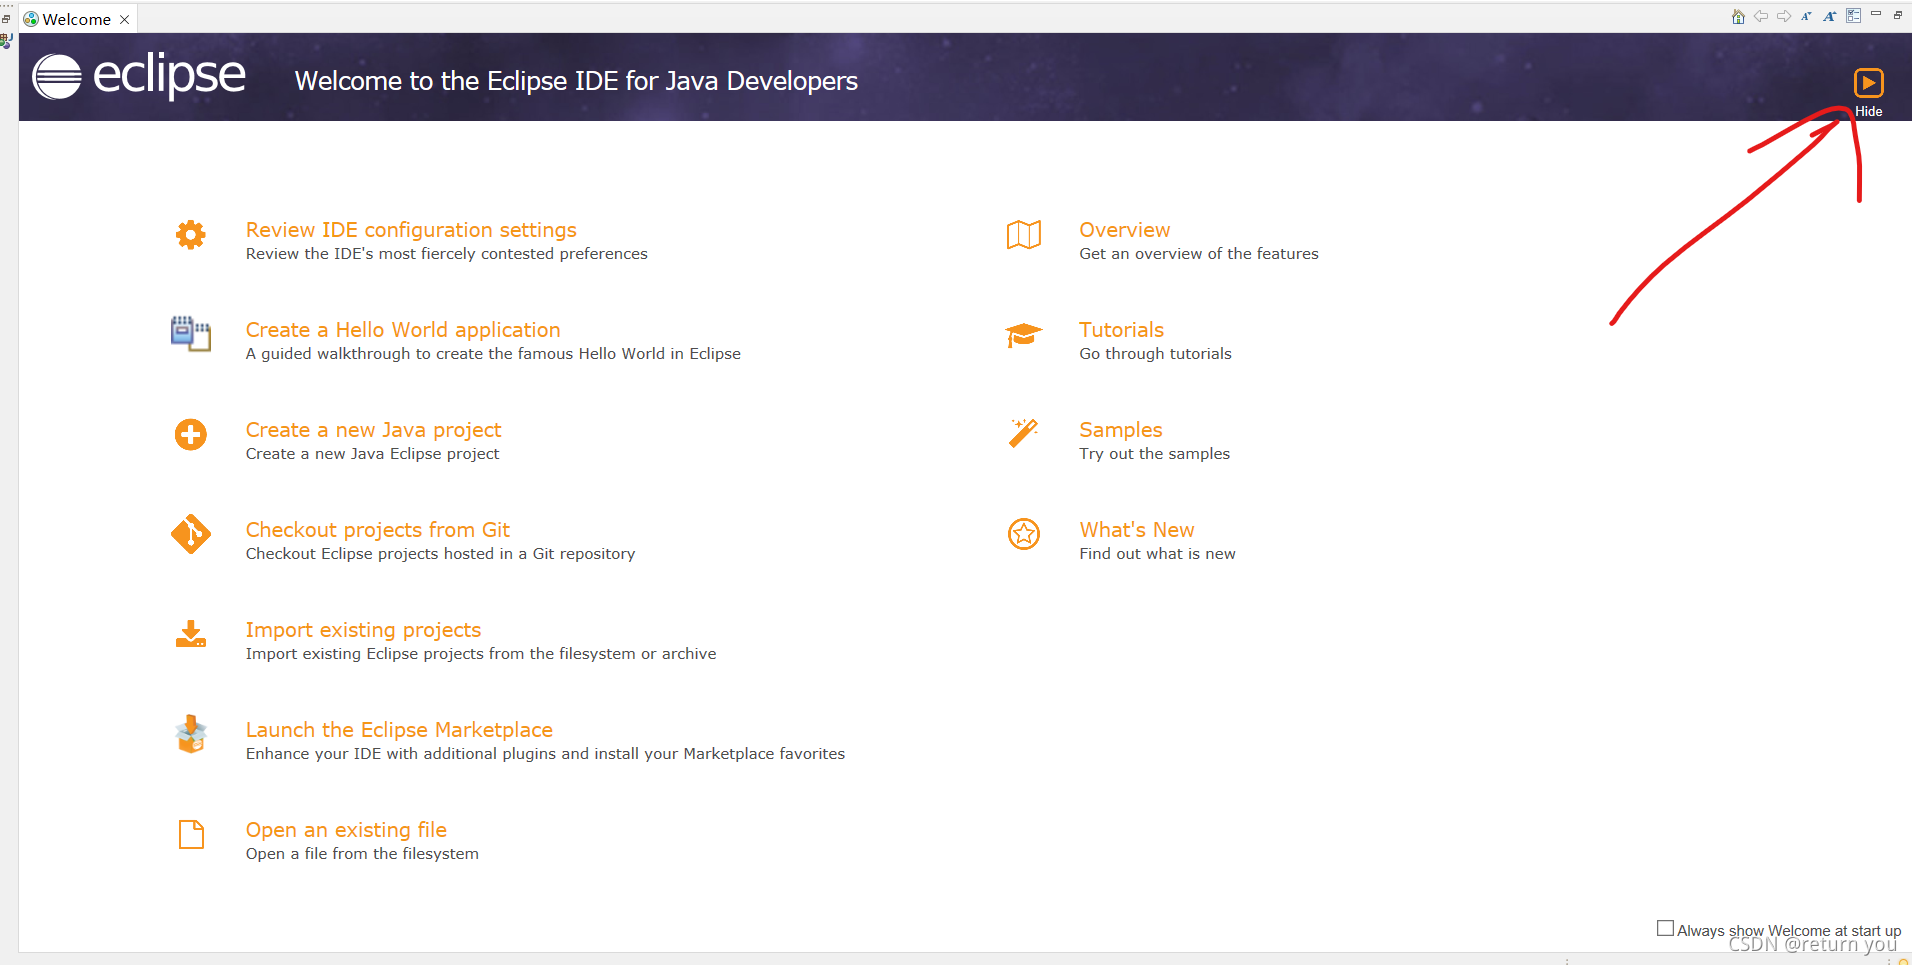Click the Hide label text
The width and height of the screenshot is (1912, 965).
(1868, 111)
